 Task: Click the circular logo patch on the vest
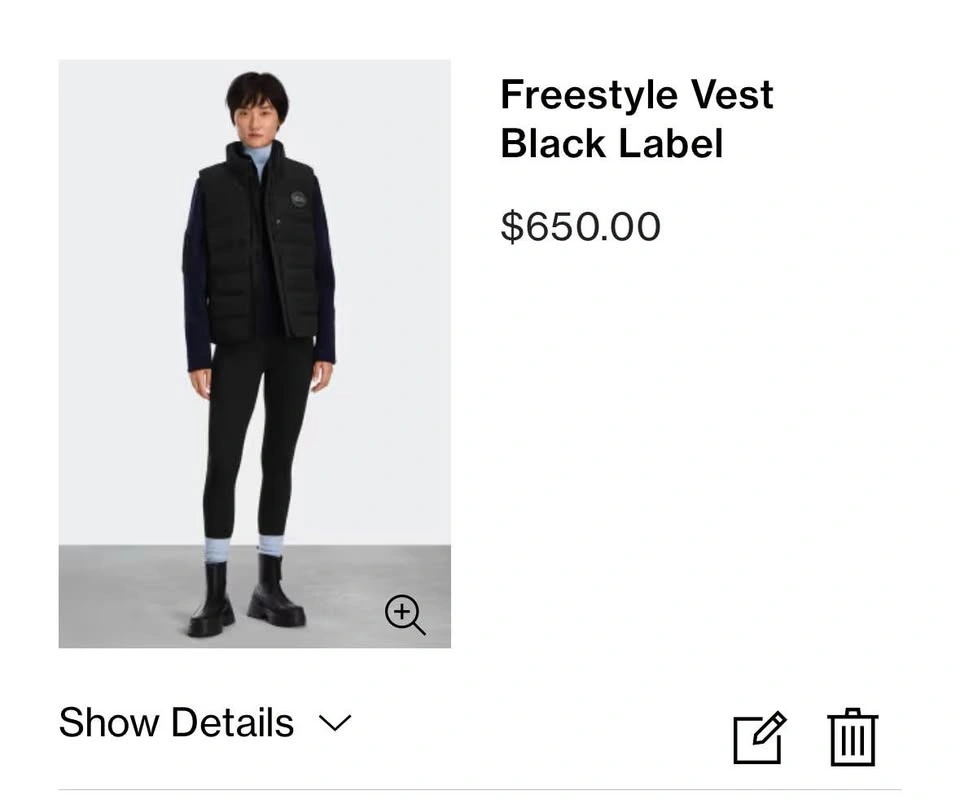(x=299, y=199)
